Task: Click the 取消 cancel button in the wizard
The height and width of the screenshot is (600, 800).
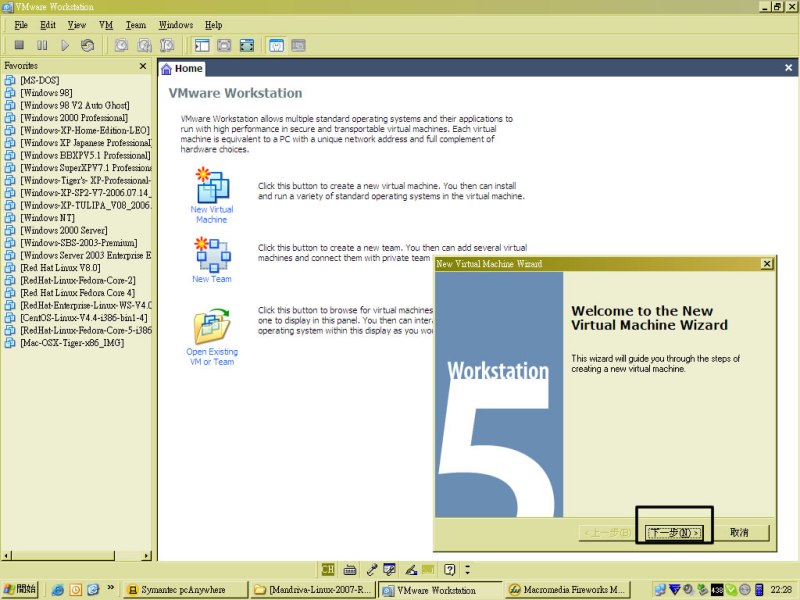Action: pyautogui.click(x=739, y=533)
